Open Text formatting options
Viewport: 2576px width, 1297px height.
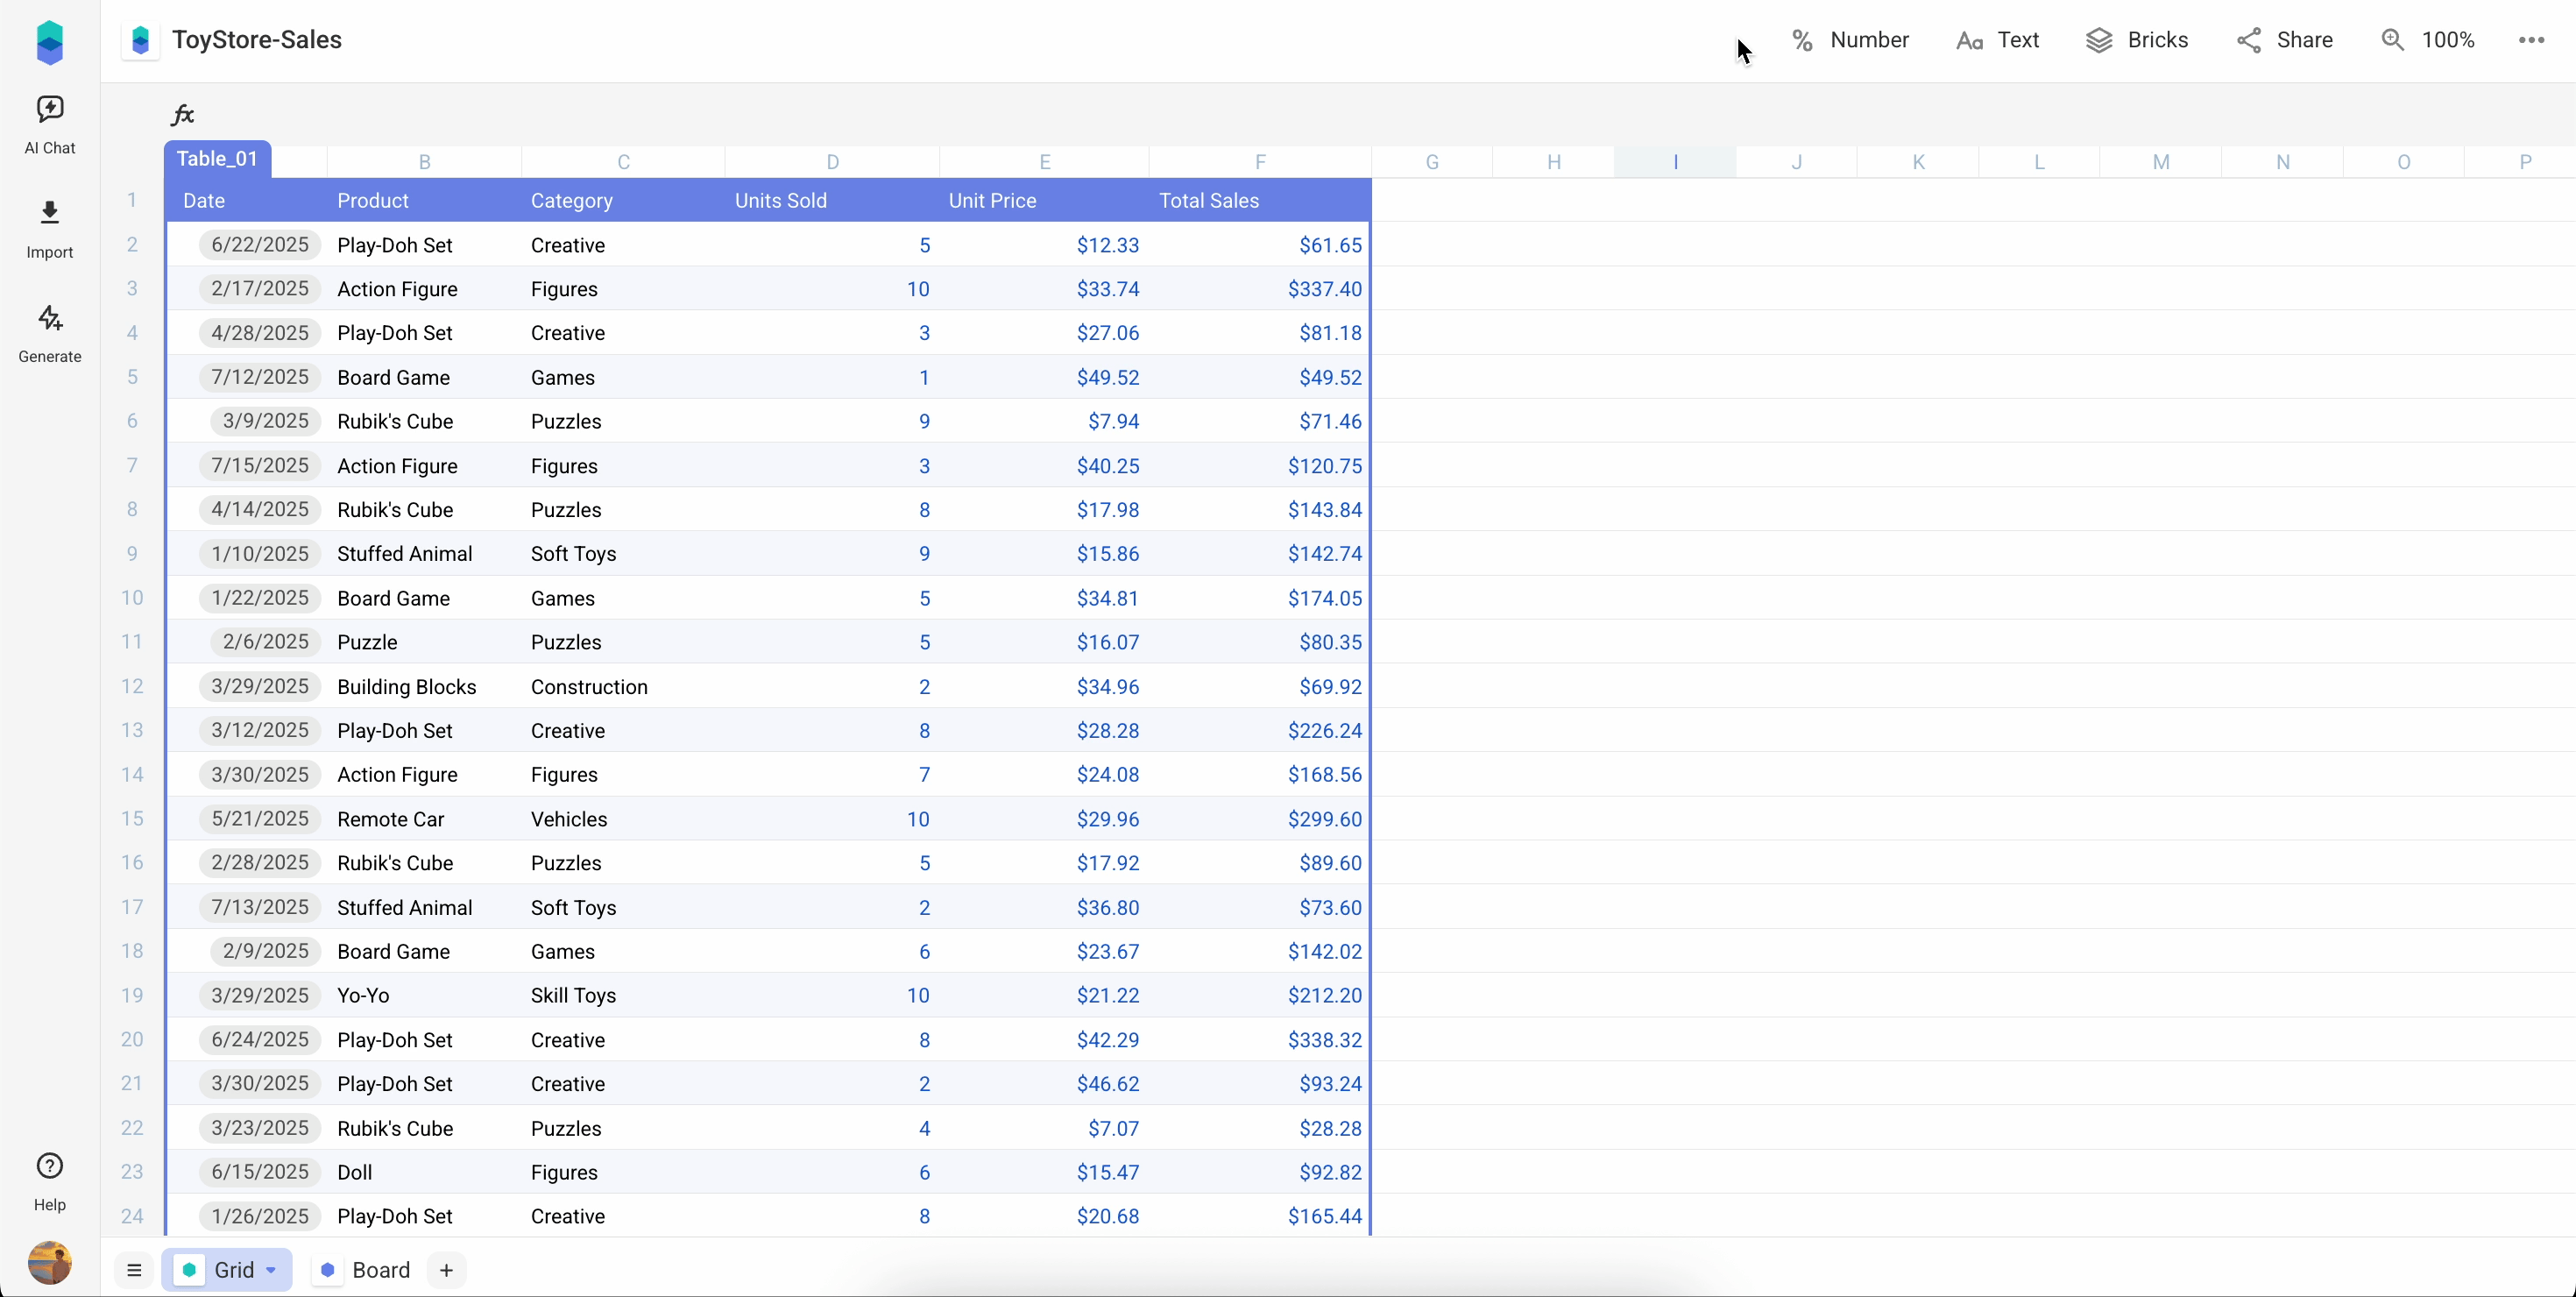(1998, 40)
